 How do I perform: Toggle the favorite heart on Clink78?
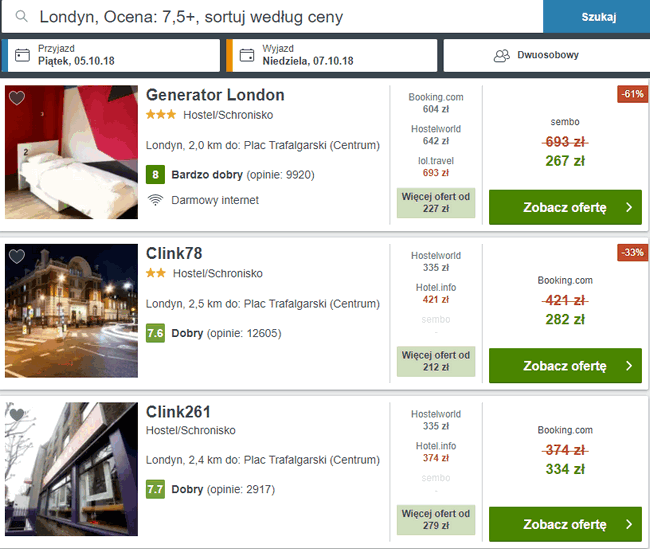(17, 256)
